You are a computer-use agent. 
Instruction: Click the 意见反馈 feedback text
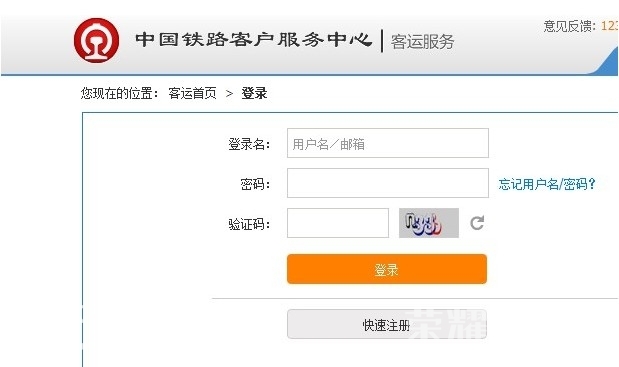click(x=569, y=26)
